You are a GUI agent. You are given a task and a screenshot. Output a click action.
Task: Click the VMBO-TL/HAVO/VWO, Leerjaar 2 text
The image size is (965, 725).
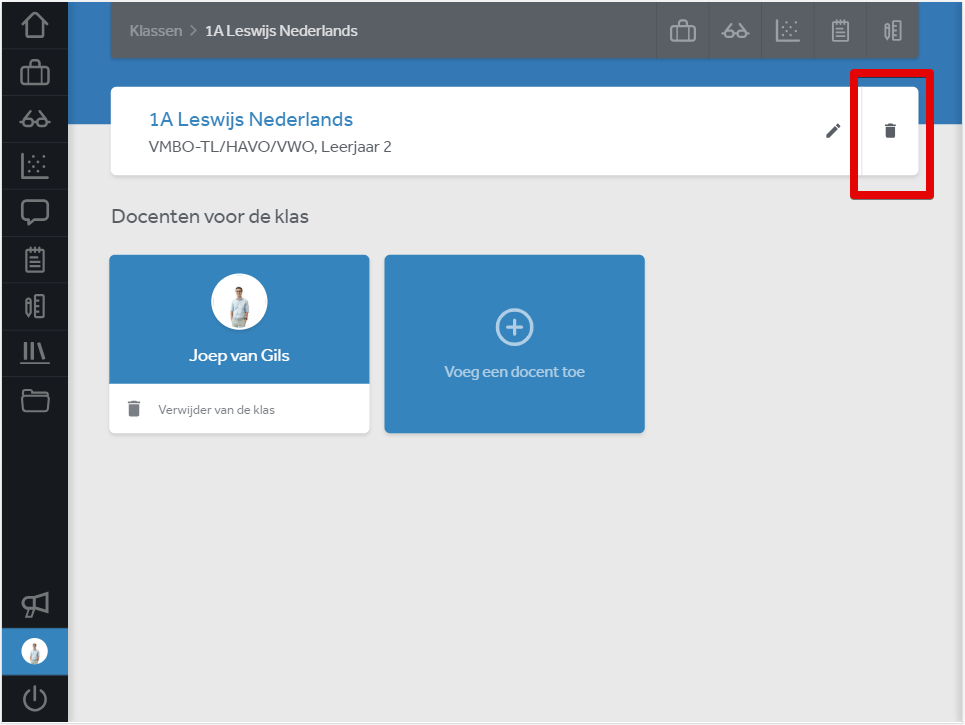coord(270,147)
